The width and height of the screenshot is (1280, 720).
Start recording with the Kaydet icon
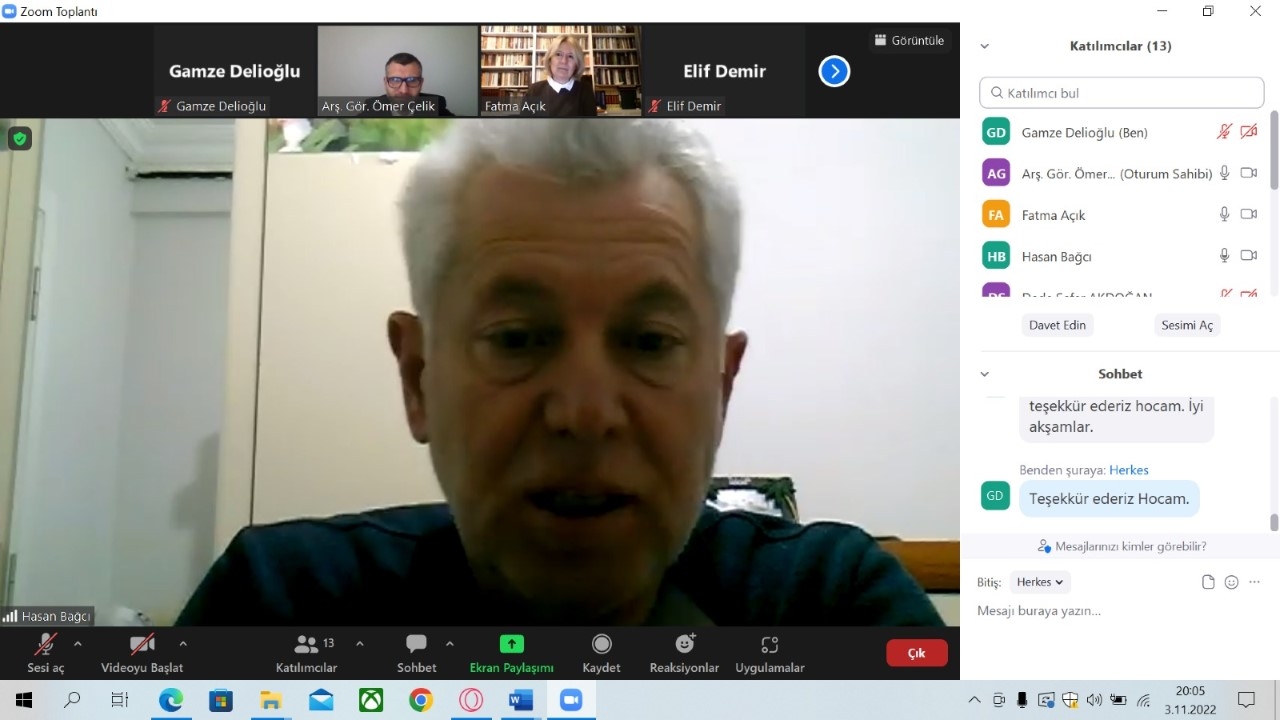(602, 644)
